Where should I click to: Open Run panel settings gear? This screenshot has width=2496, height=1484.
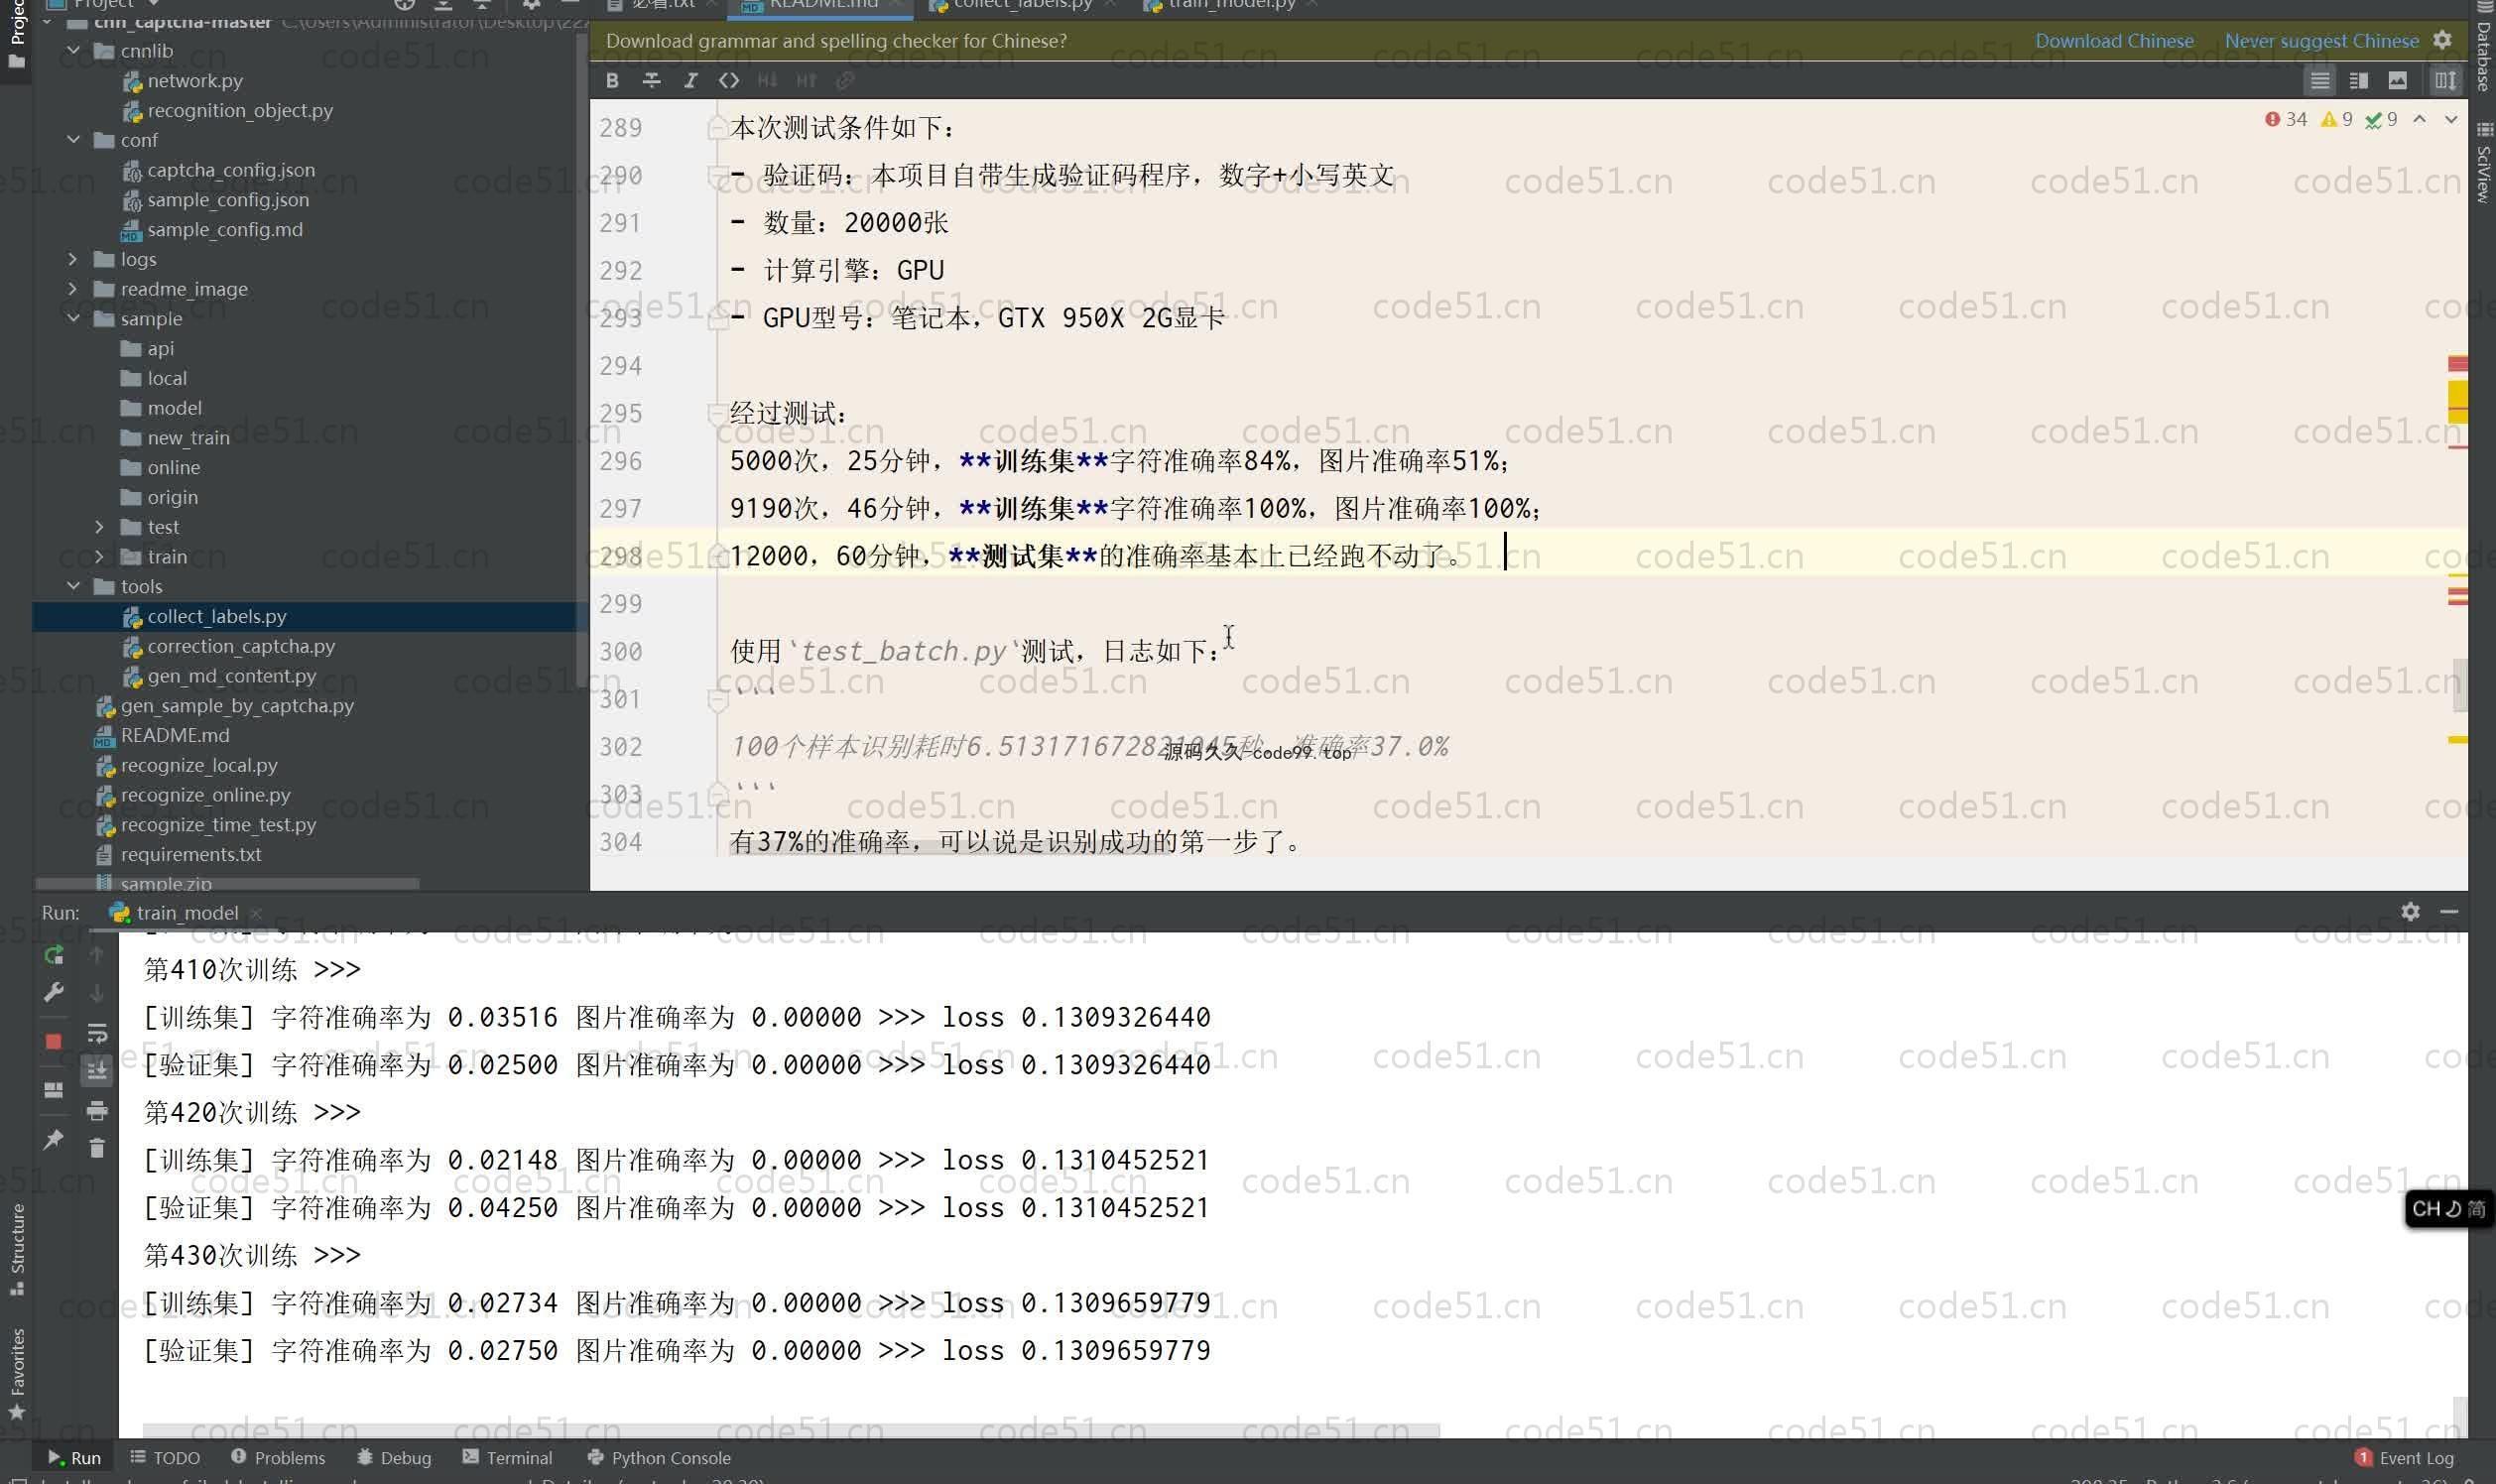[2410, 911]
